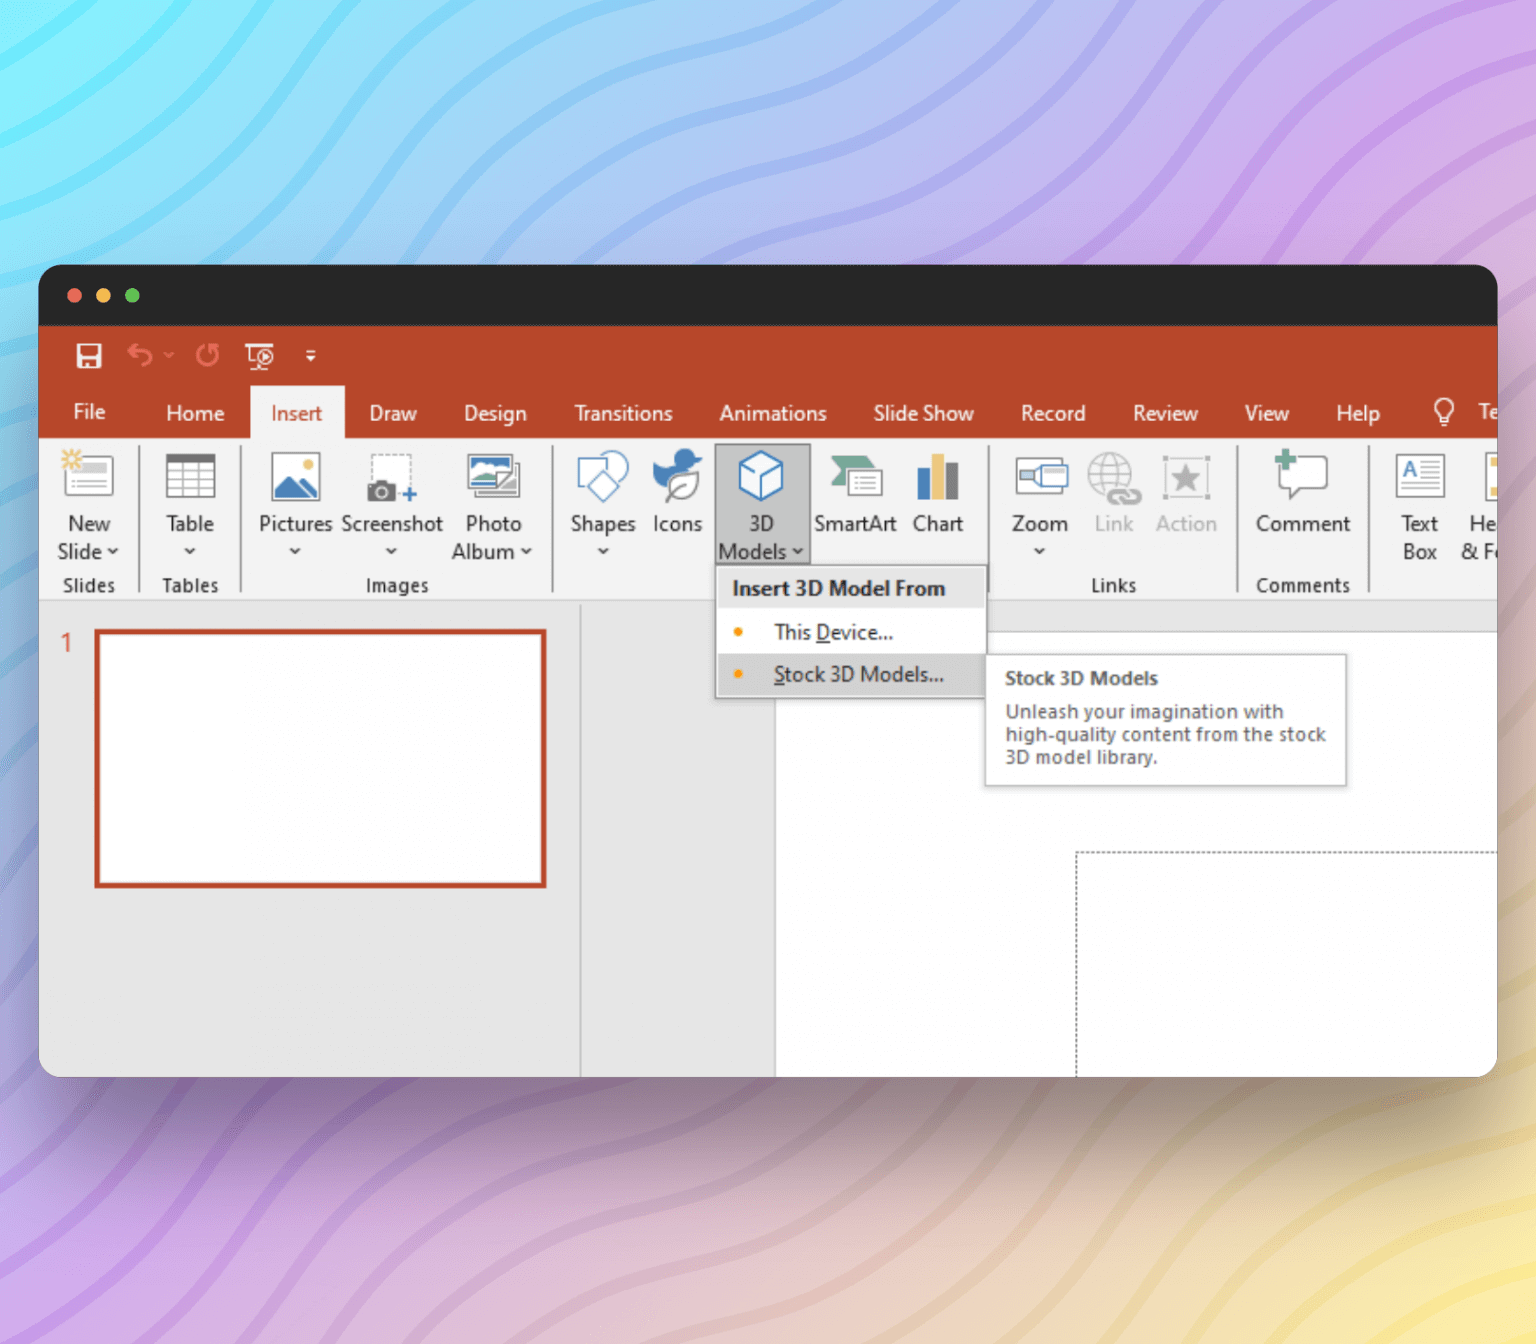Expand the Quick Access Toolbar customization menu
The width and height of the screenshot is (1536, 1344).
(x=310, y=356)
